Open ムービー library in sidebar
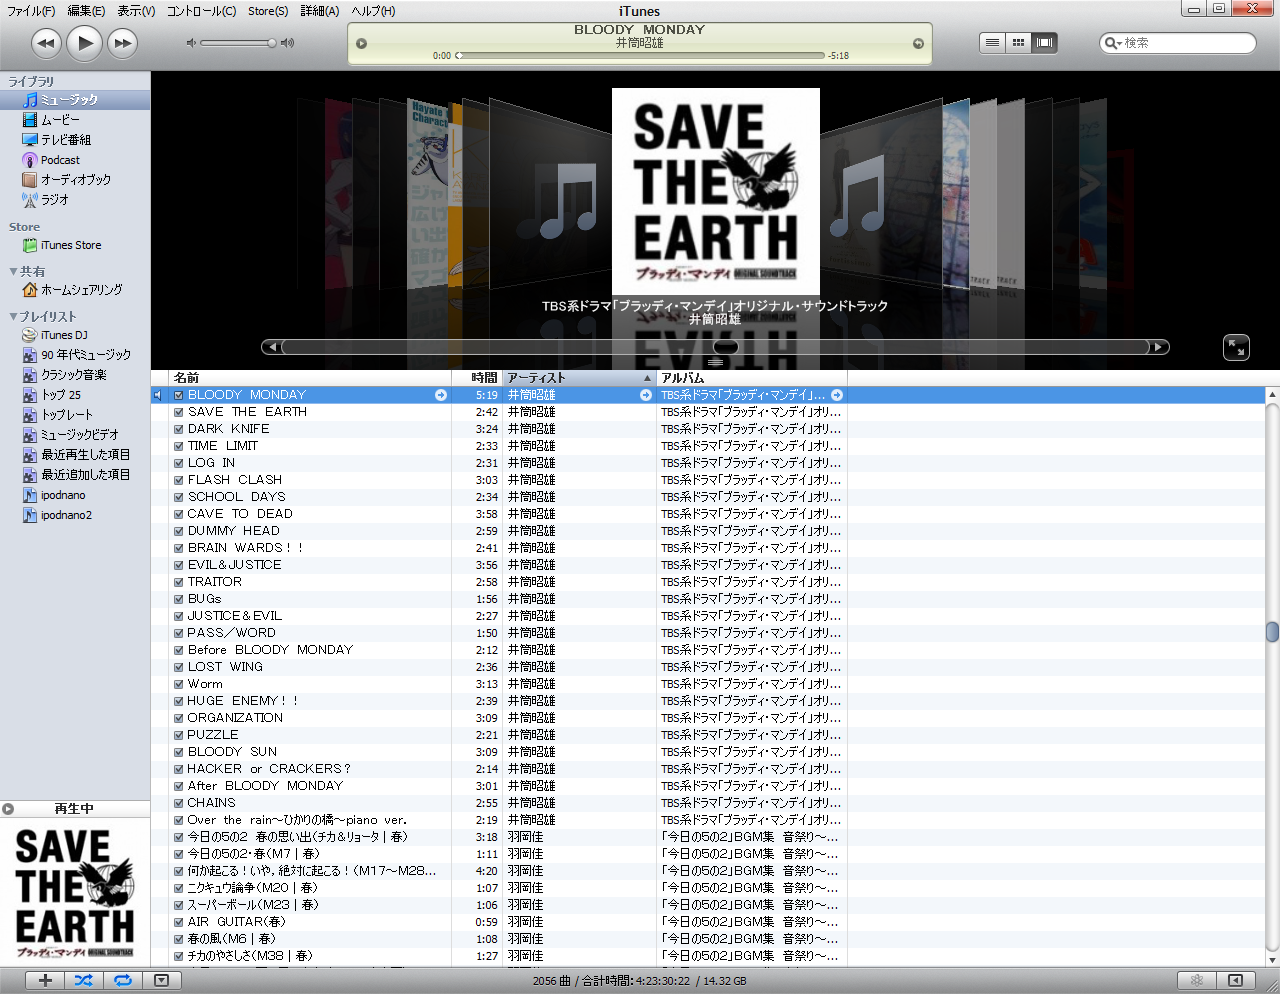The image size is (1280, 994). pos(75,120)
